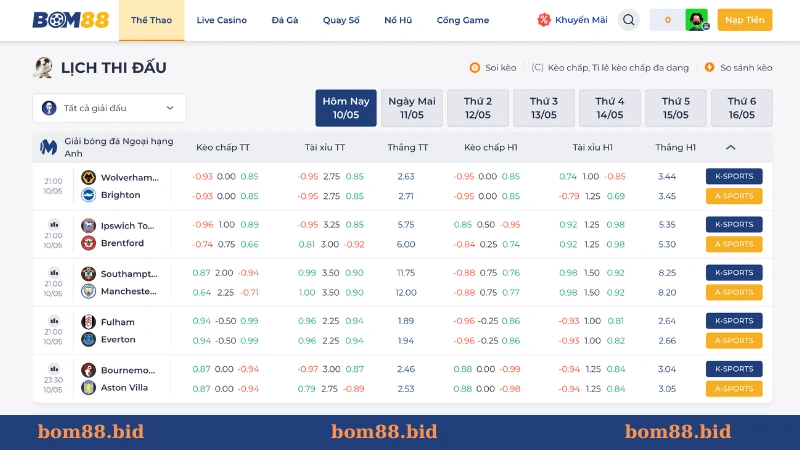This screenshot has height=450, width=800.
Task: Click the Ipswich Town team crest
Action: click(x=88, y=226)
